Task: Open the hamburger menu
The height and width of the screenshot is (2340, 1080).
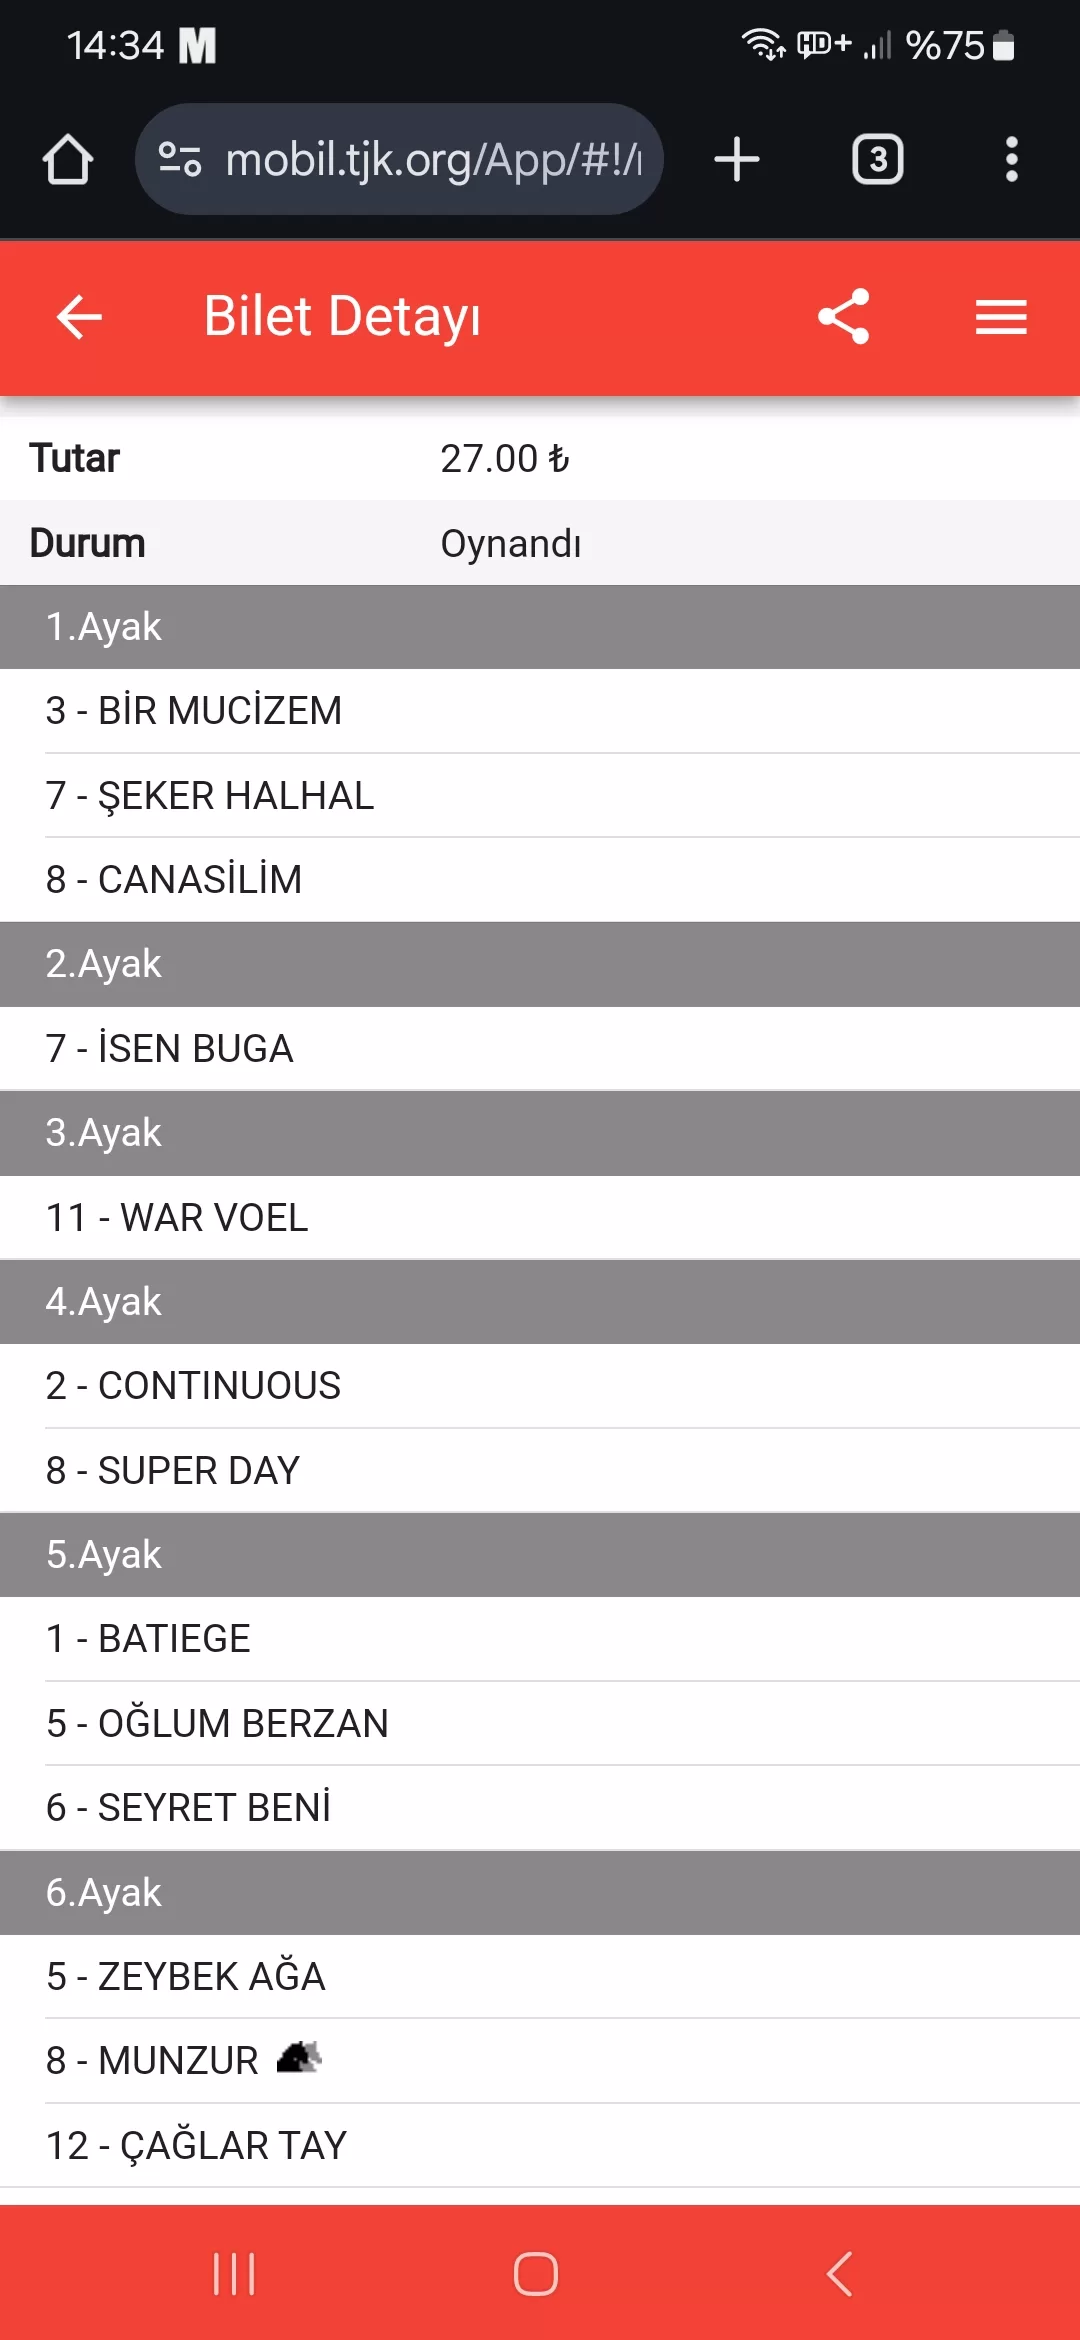Action: point(1001,318)
